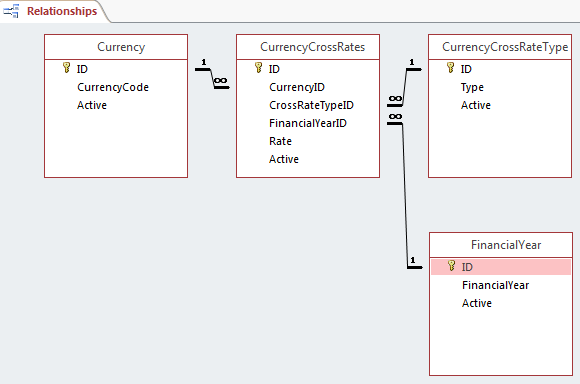Click the key icon in FinancialYear table
The height and width of the screenshot is (384, 580).
(451, 266)
